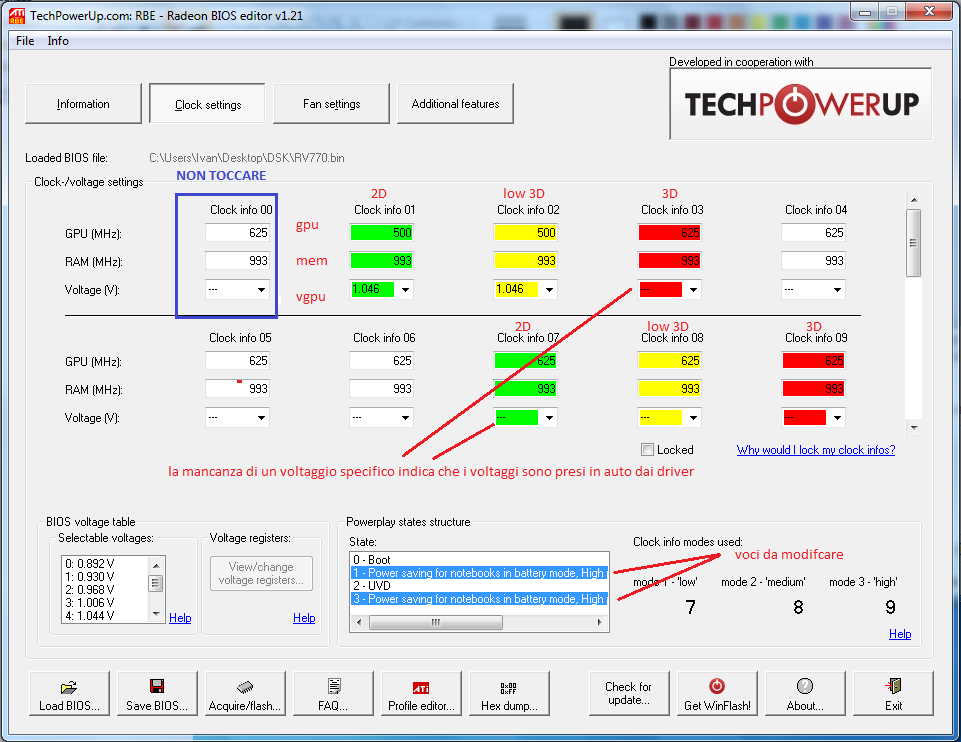Click the Get WinFlash power icon button
Viewport: 961px width, 742px height.
717,695
